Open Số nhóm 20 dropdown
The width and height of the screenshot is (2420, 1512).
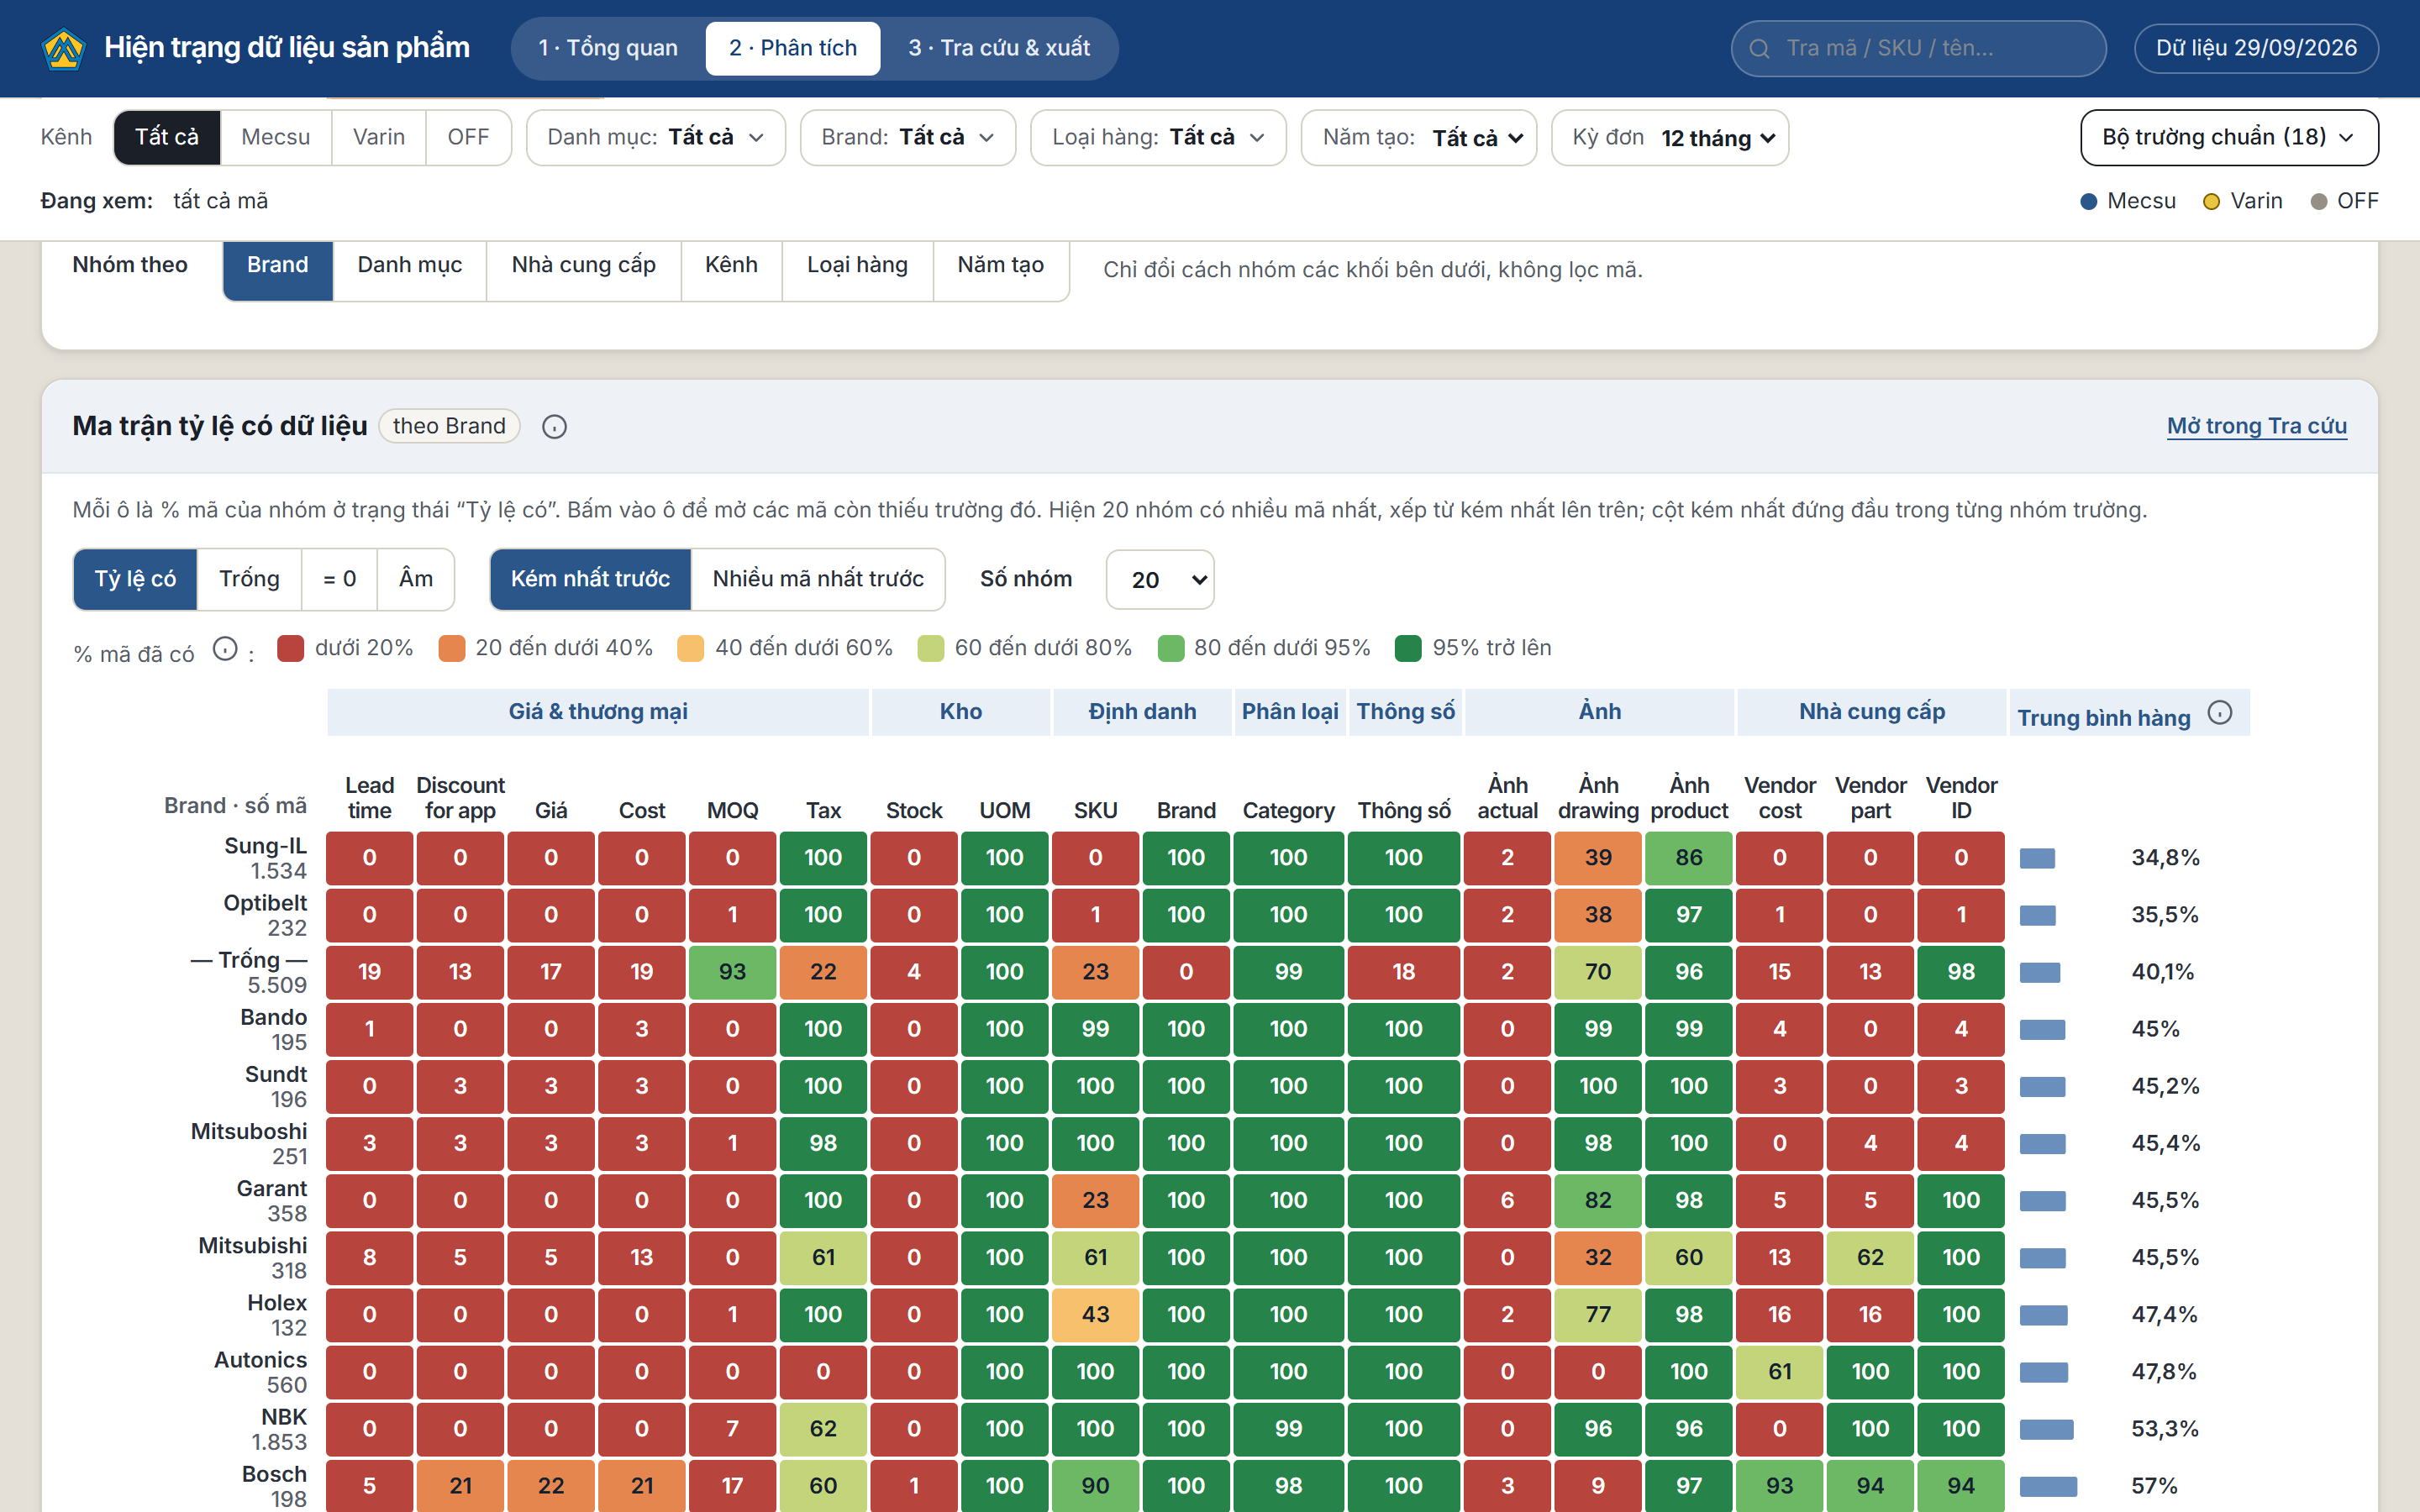click(x=1160, y=580)
